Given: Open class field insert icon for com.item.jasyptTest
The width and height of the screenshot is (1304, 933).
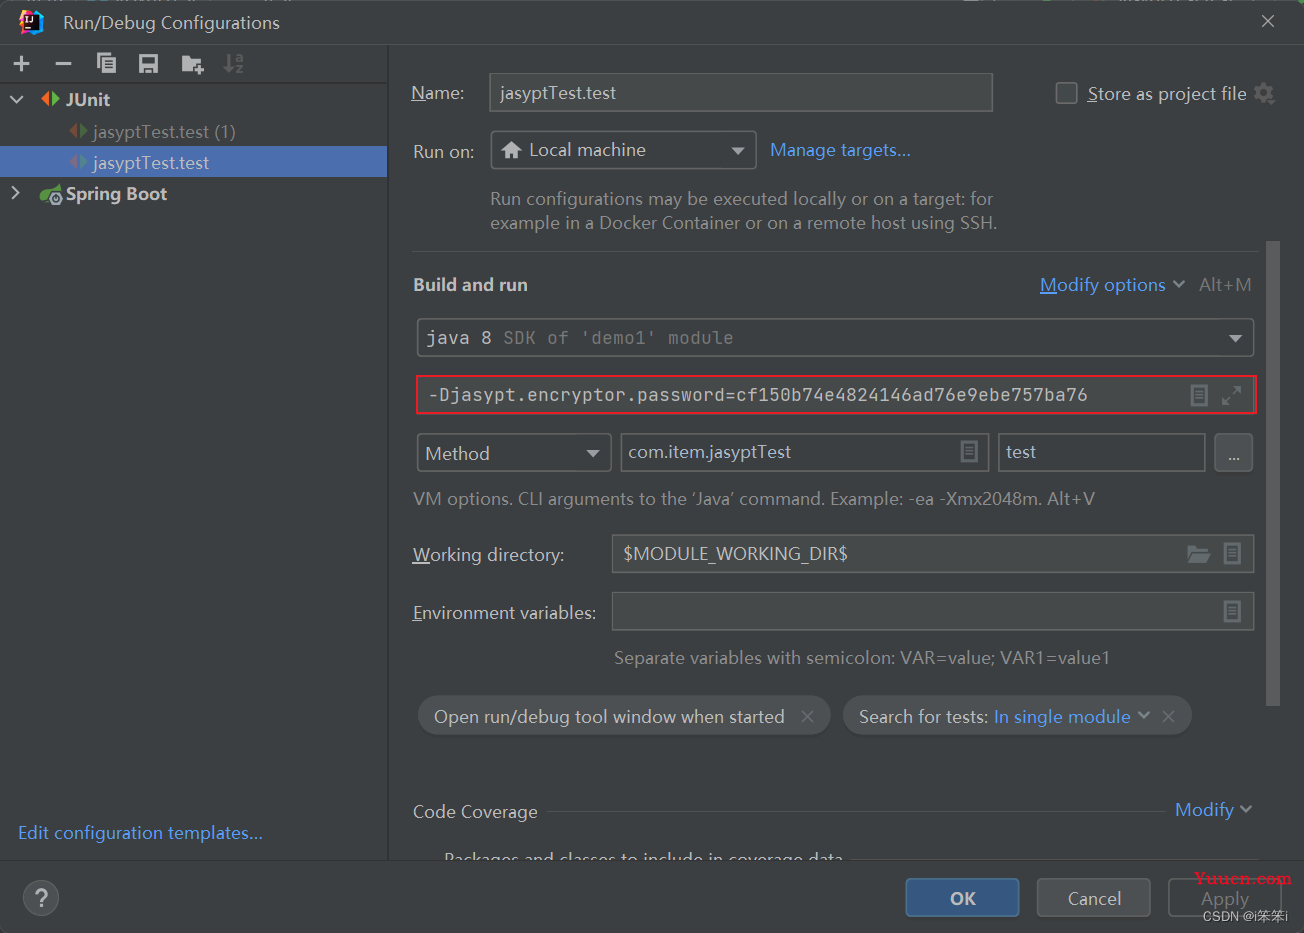Looking at the screenshot, I should (969, 452).
